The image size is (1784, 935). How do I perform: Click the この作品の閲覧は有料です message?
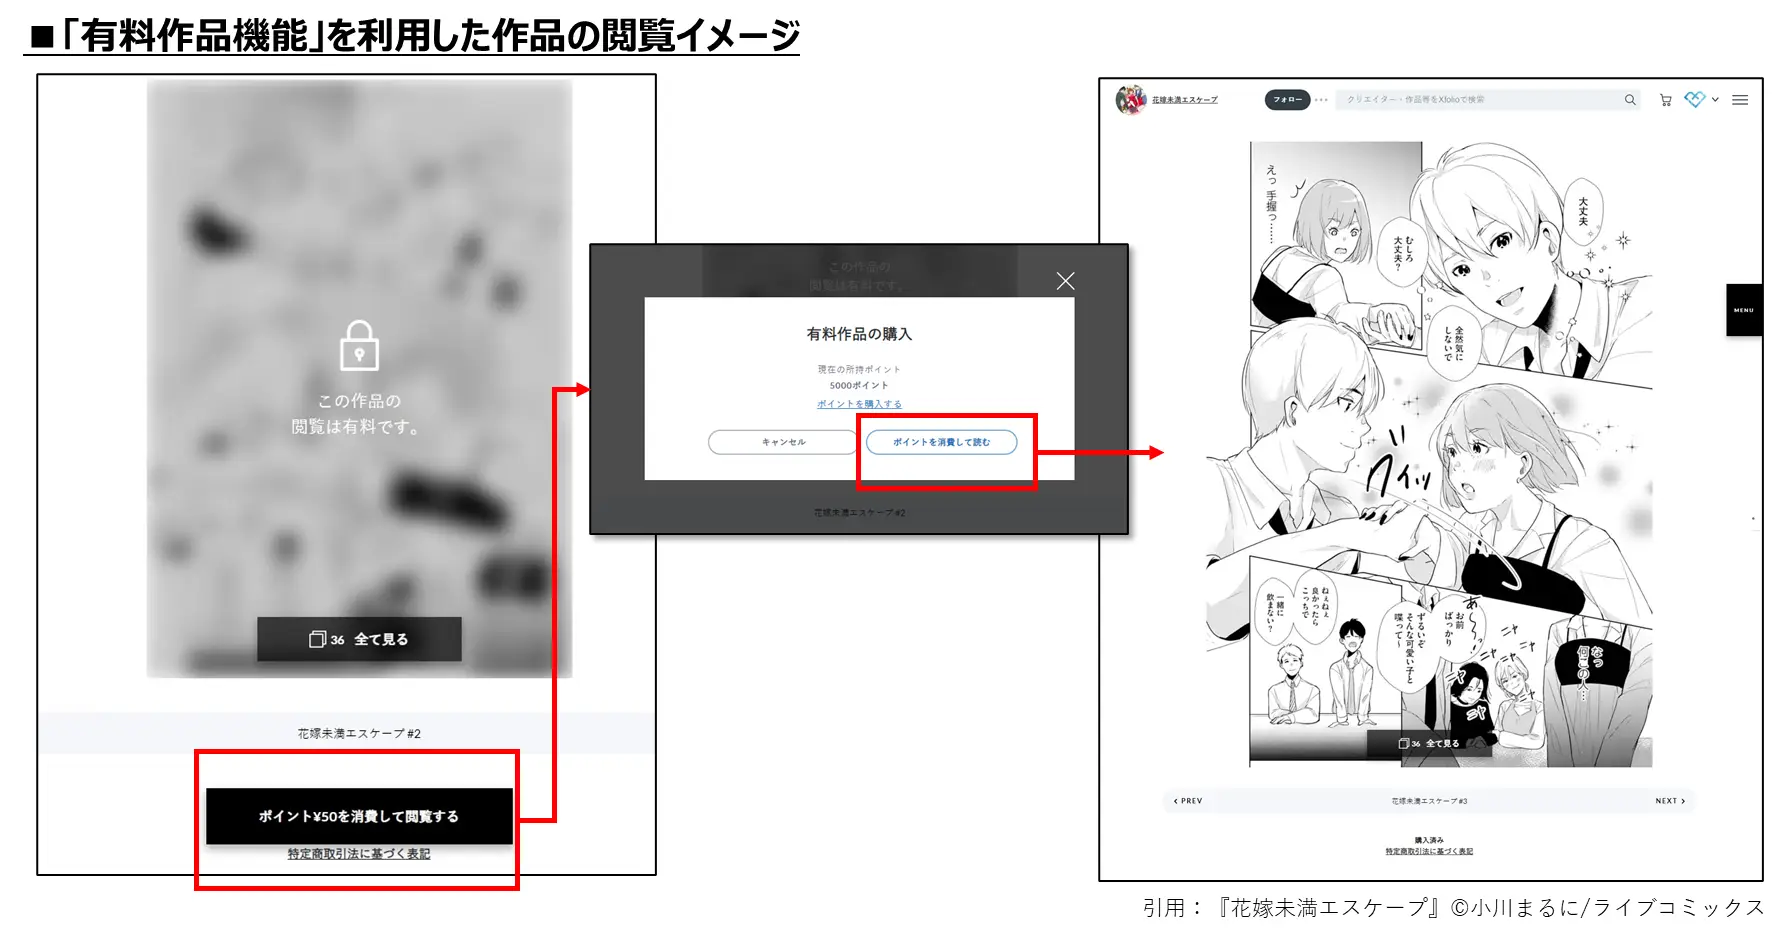[x=358, y=414]
